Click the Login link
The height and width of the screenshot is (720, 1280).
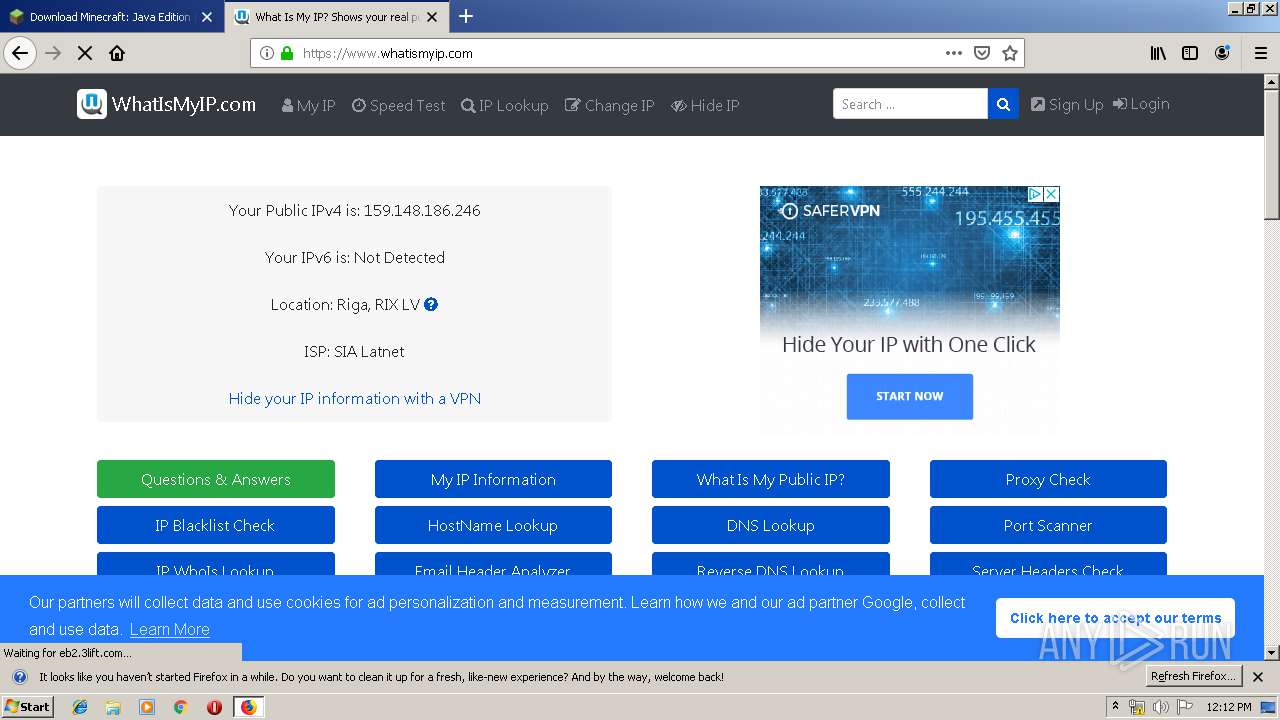pos(1141,104)
